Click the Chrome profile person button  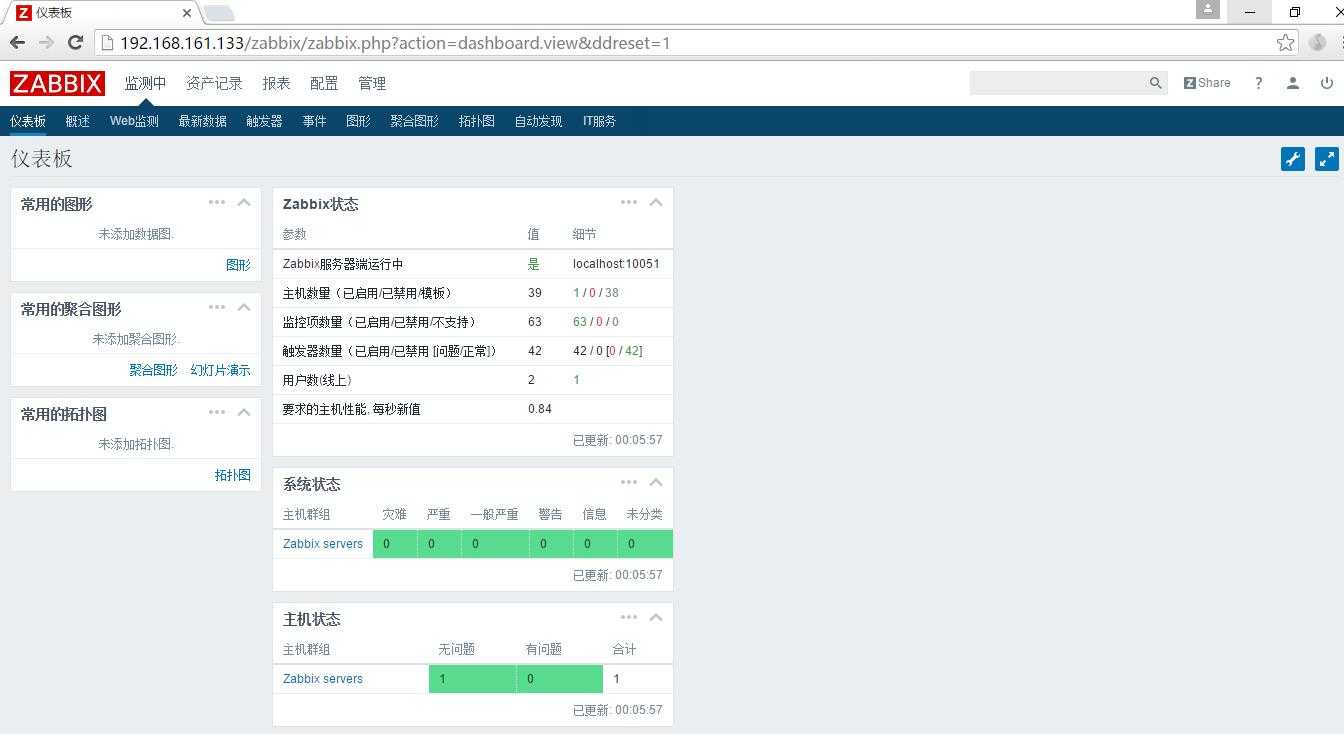click(x=1208, y=9)
